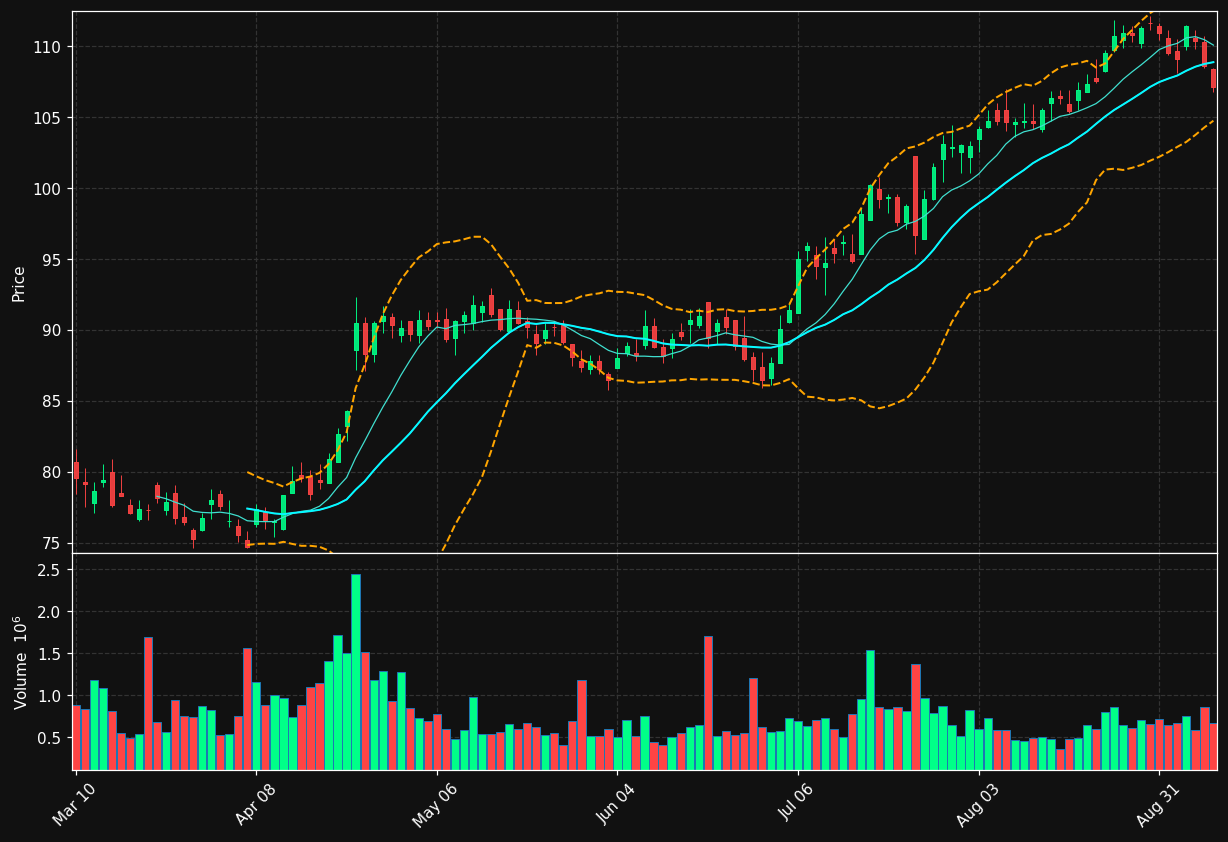Select the 75 price tick label

click(50, 543)
